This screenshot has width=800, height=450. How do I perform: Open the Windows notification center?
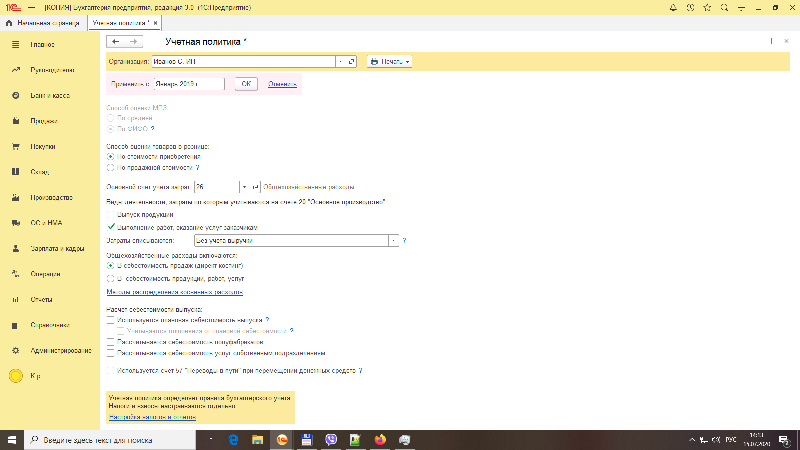784,440
